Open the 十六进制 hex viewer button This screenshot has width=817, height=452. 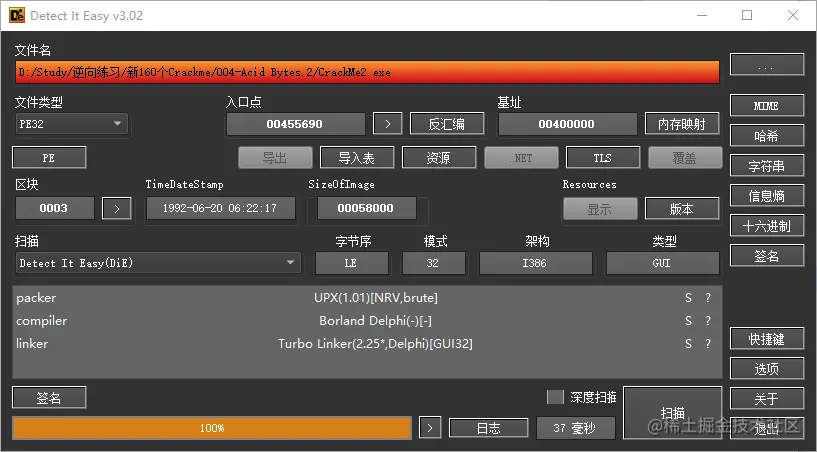coord(767,226)
